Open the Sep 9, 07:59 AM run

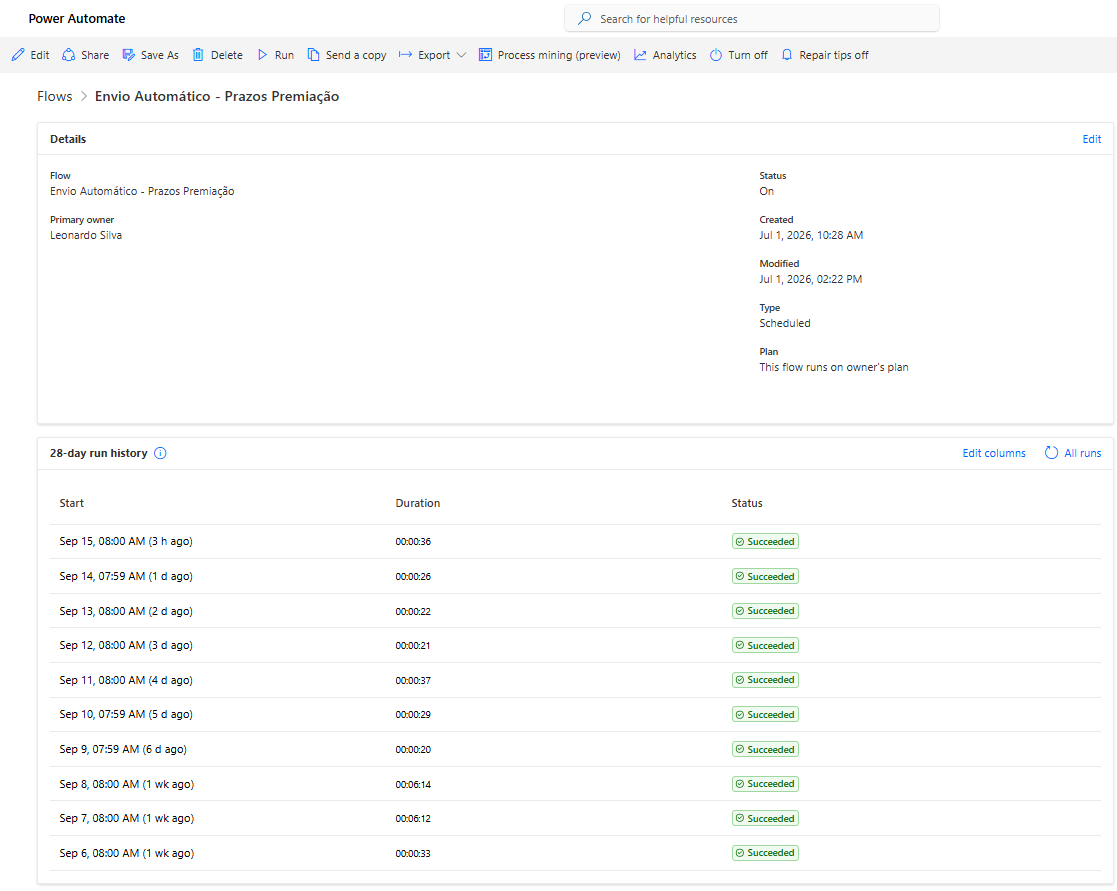123,749
